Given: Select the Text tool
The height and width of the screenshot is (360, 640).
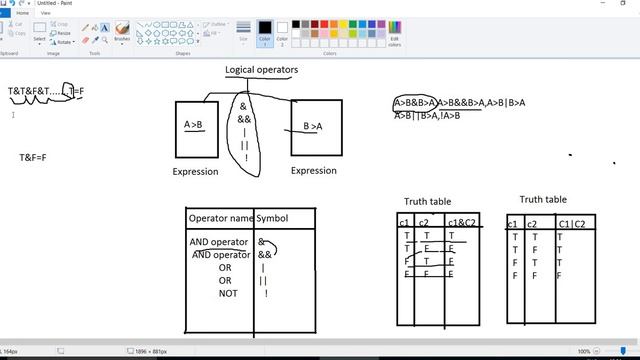Looking at the screenshot, I should click(105, 28).
